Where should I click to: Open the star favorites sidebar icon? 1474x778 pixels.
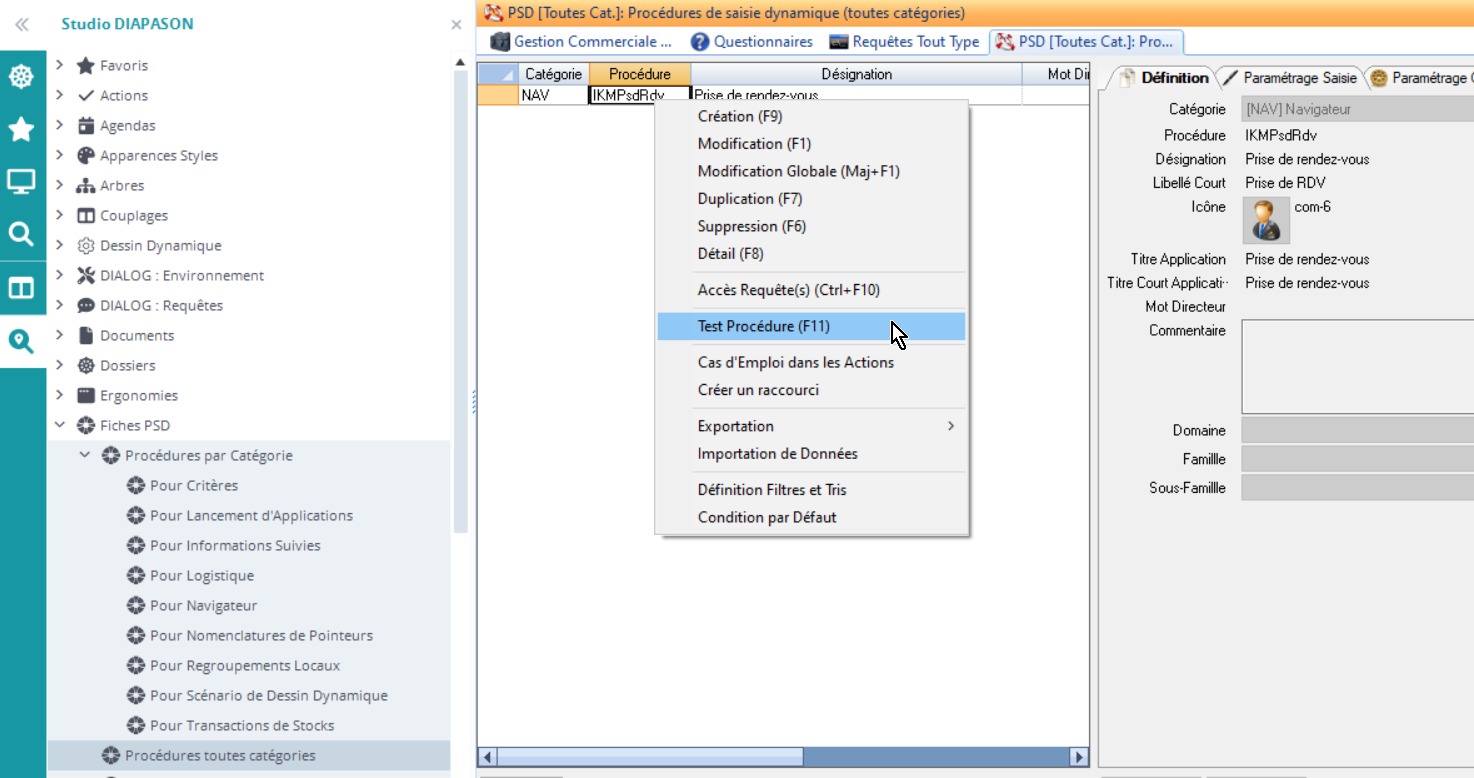[x=21, y=129]
